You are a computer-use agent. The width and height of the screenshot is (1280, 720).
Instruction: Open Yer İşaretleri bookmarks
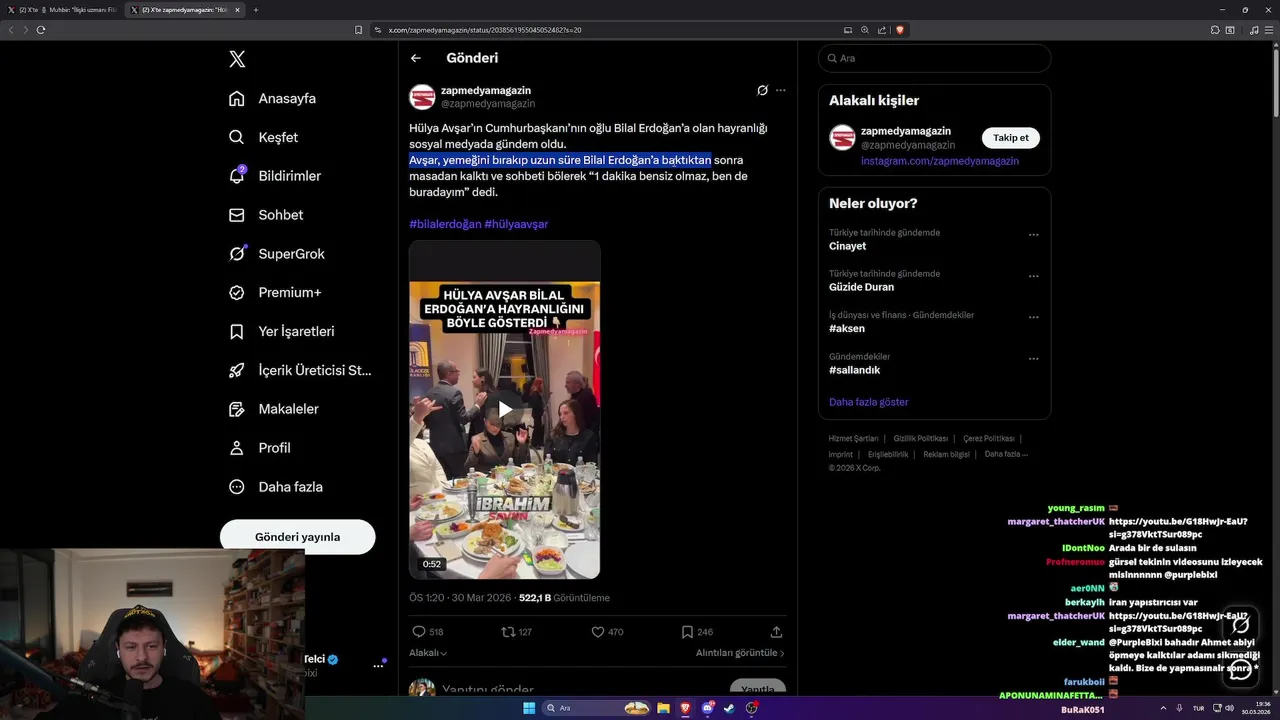(281, 331)
